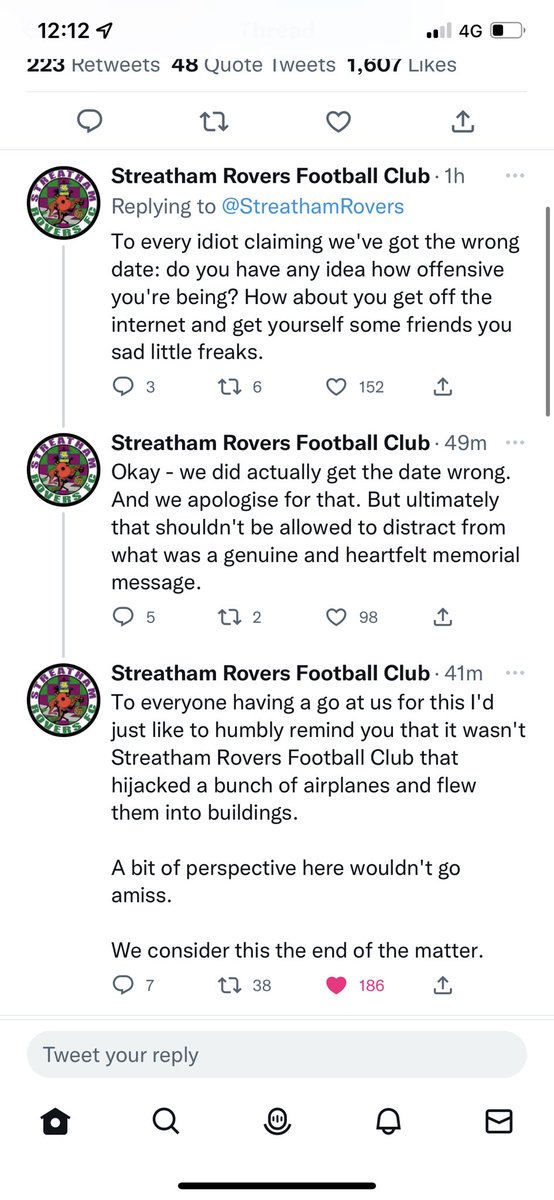View the 1,607 Likes list

click(x=401, y=65)
